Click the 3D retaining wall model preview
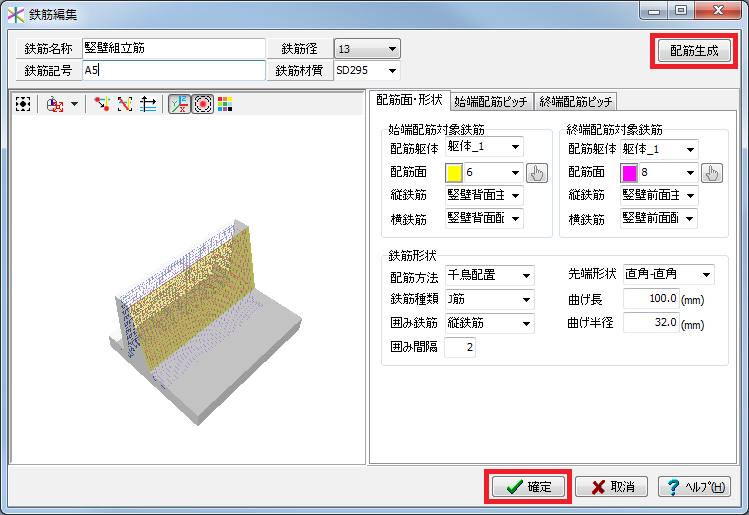Image resolution: width=749 pixels, height=515 pixels. coord(204,322)
